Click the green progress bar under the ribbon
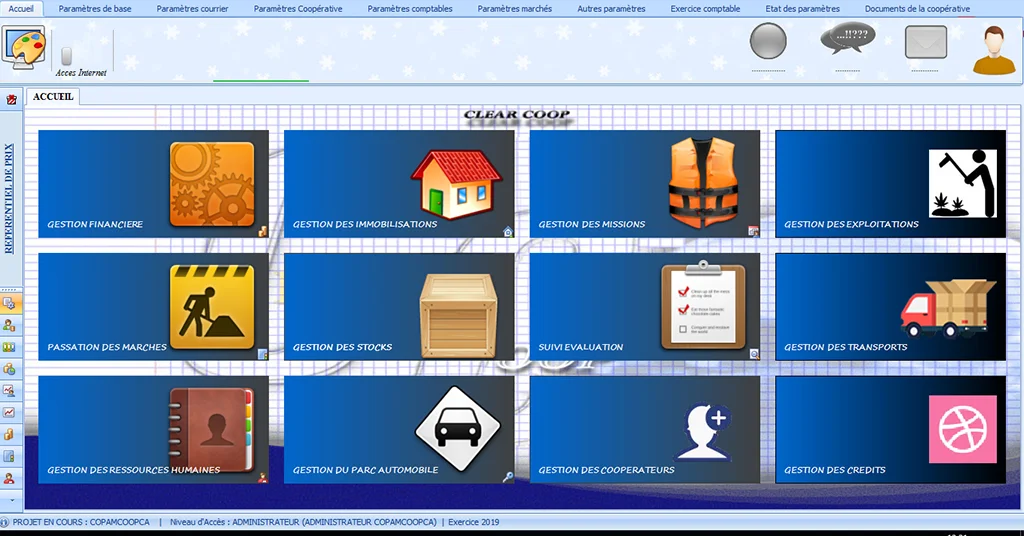Image resolution: width=1024 pixels, height=536 pixels. pos(261,81)
